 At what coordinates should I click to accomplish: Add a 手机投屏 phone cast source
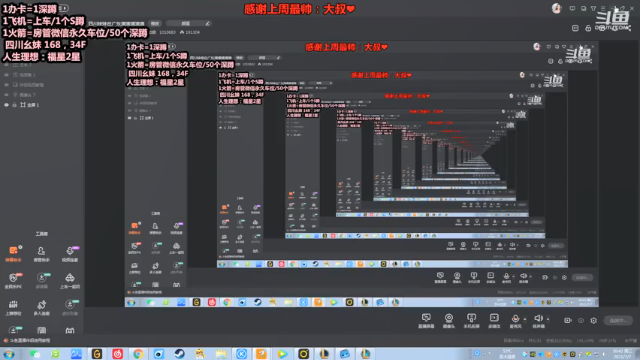(x=471, y=321)
